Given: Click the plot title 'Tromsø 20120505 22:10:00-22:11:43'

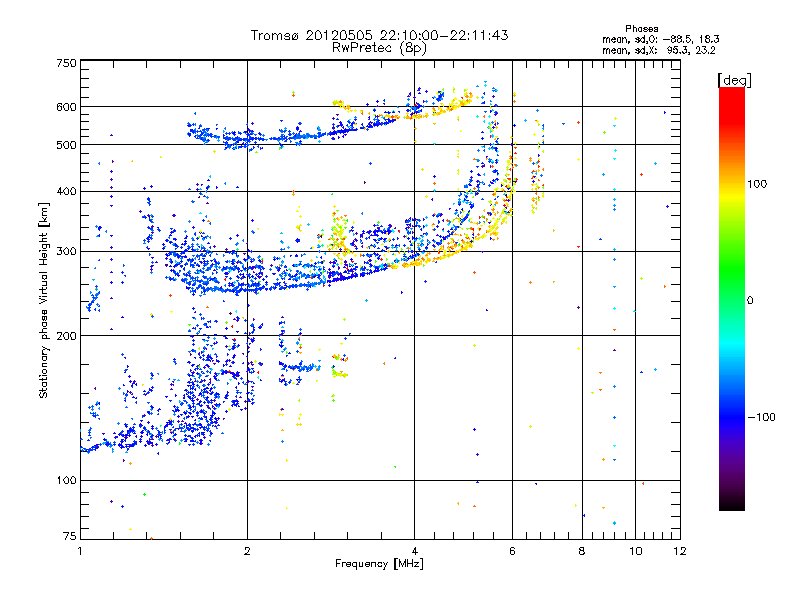Looking at the screenshot, I should pos(379,35).
